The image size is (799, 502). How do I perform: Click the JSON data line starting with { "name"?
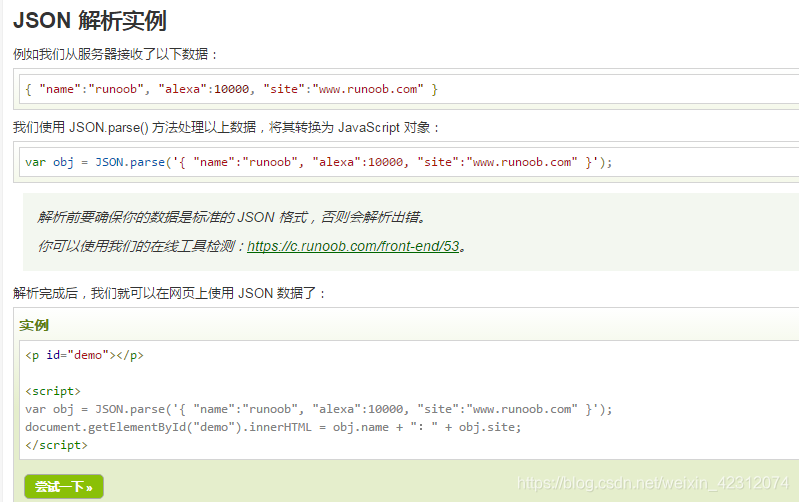[231, 89]
